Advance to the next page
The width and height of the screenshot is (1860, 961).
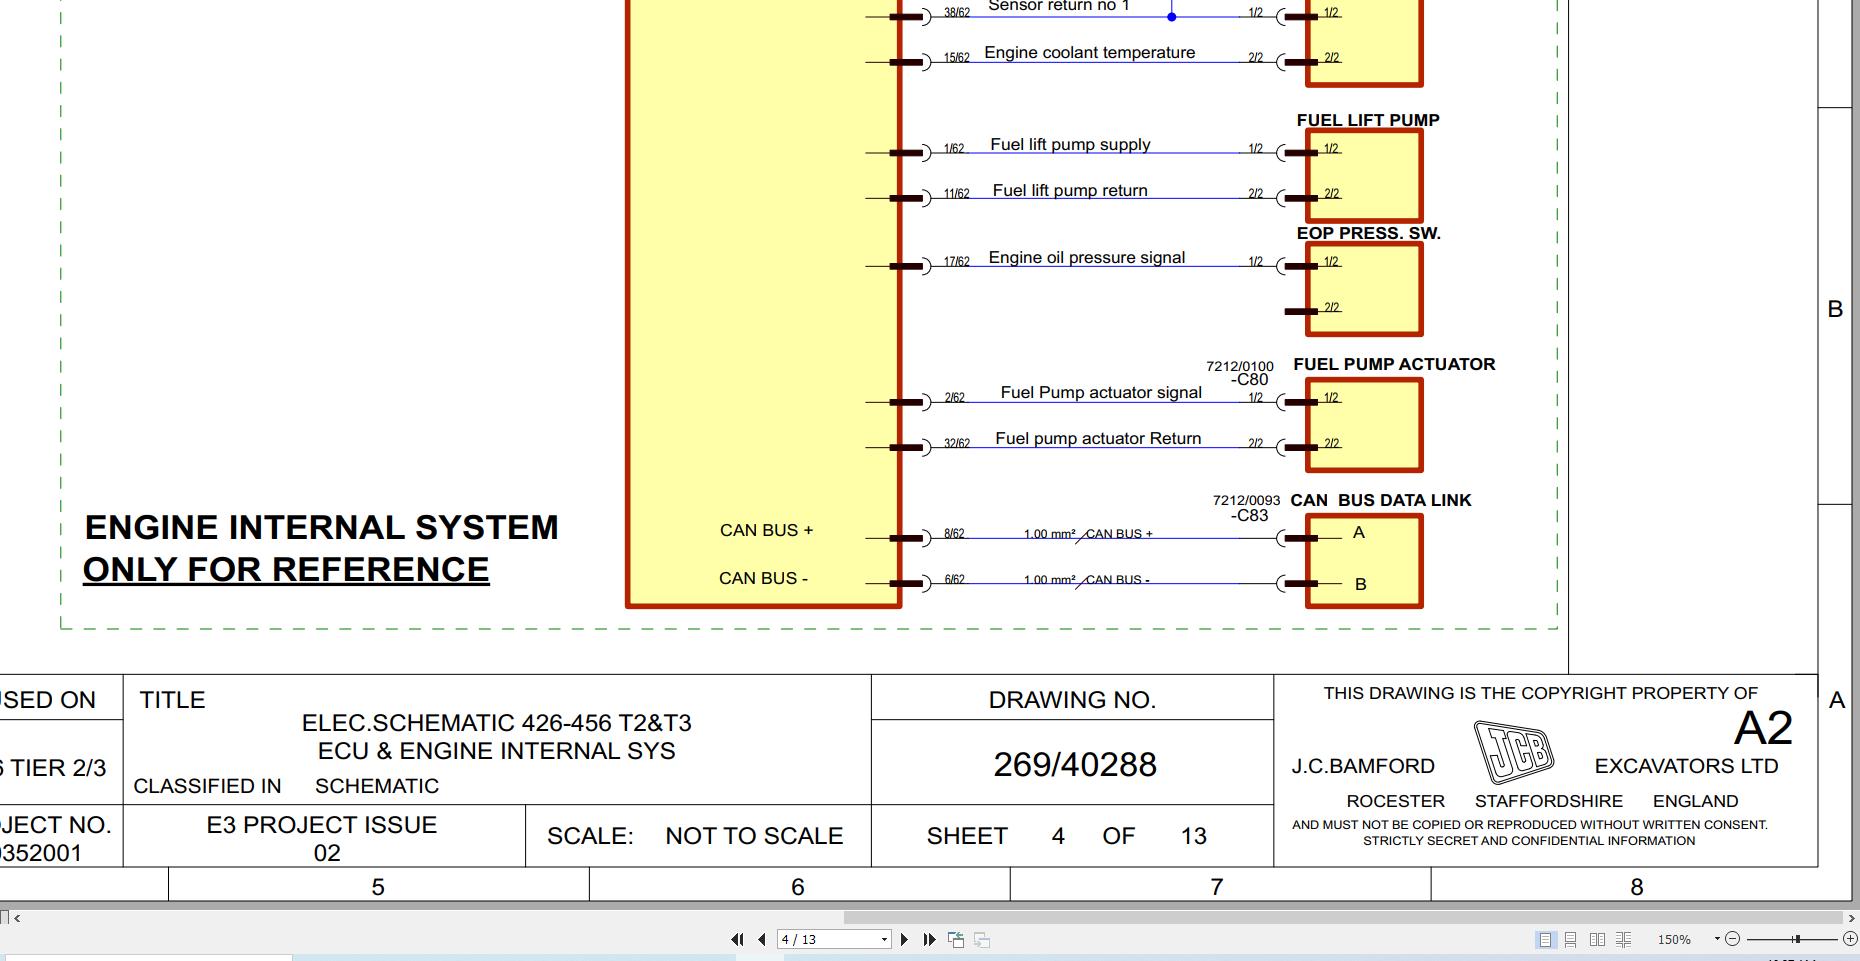point(905,939)
